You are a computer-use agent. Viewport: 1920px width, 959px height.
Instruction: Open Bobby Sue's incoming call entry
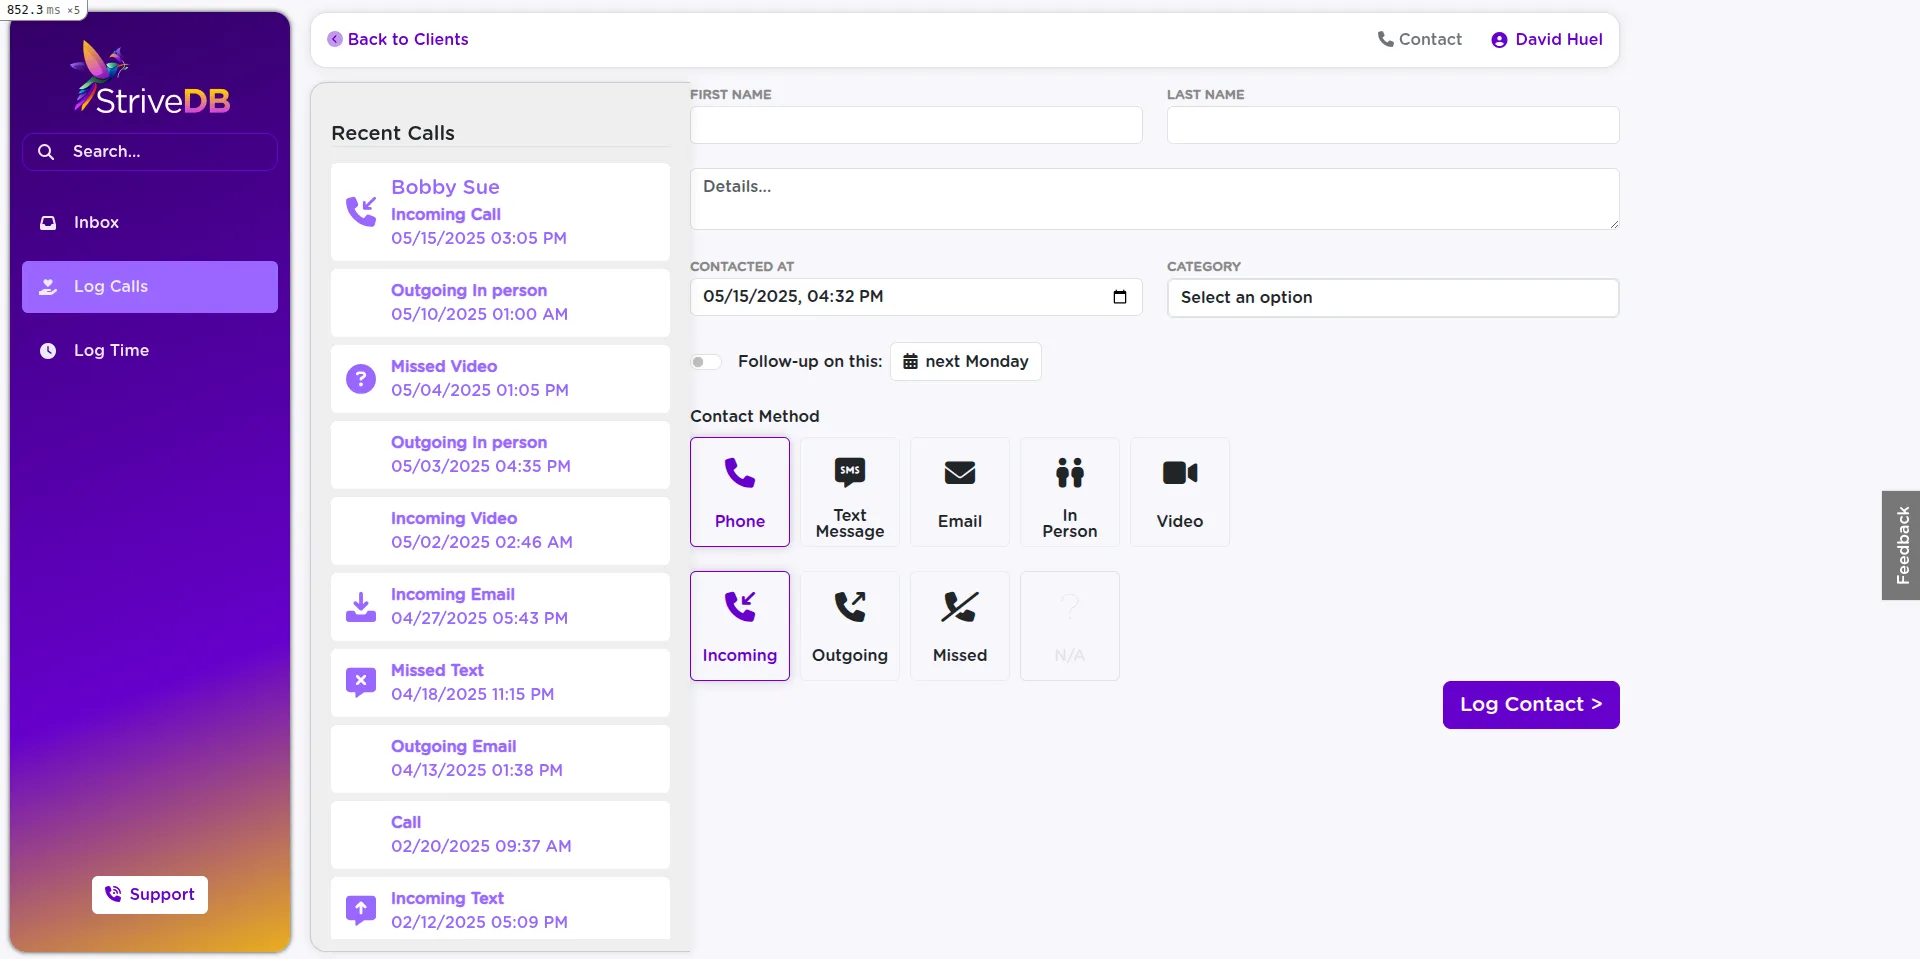(x=500, y=211)
